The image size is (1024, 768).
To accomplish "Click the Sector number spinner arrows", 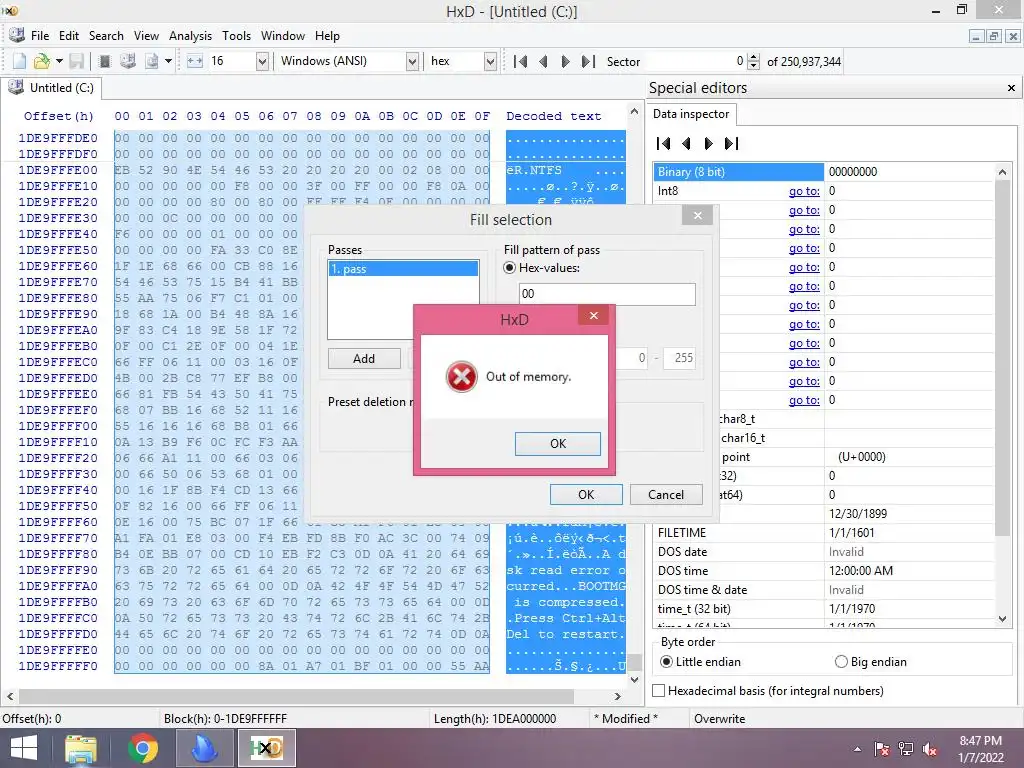I will coord(753,61).
